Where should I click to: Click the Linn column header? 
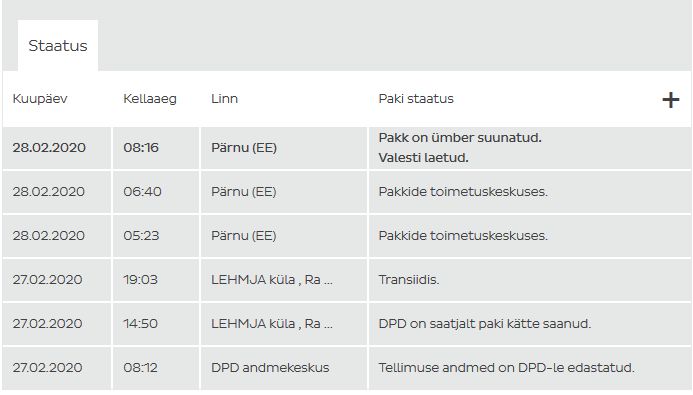coord(225,99)
